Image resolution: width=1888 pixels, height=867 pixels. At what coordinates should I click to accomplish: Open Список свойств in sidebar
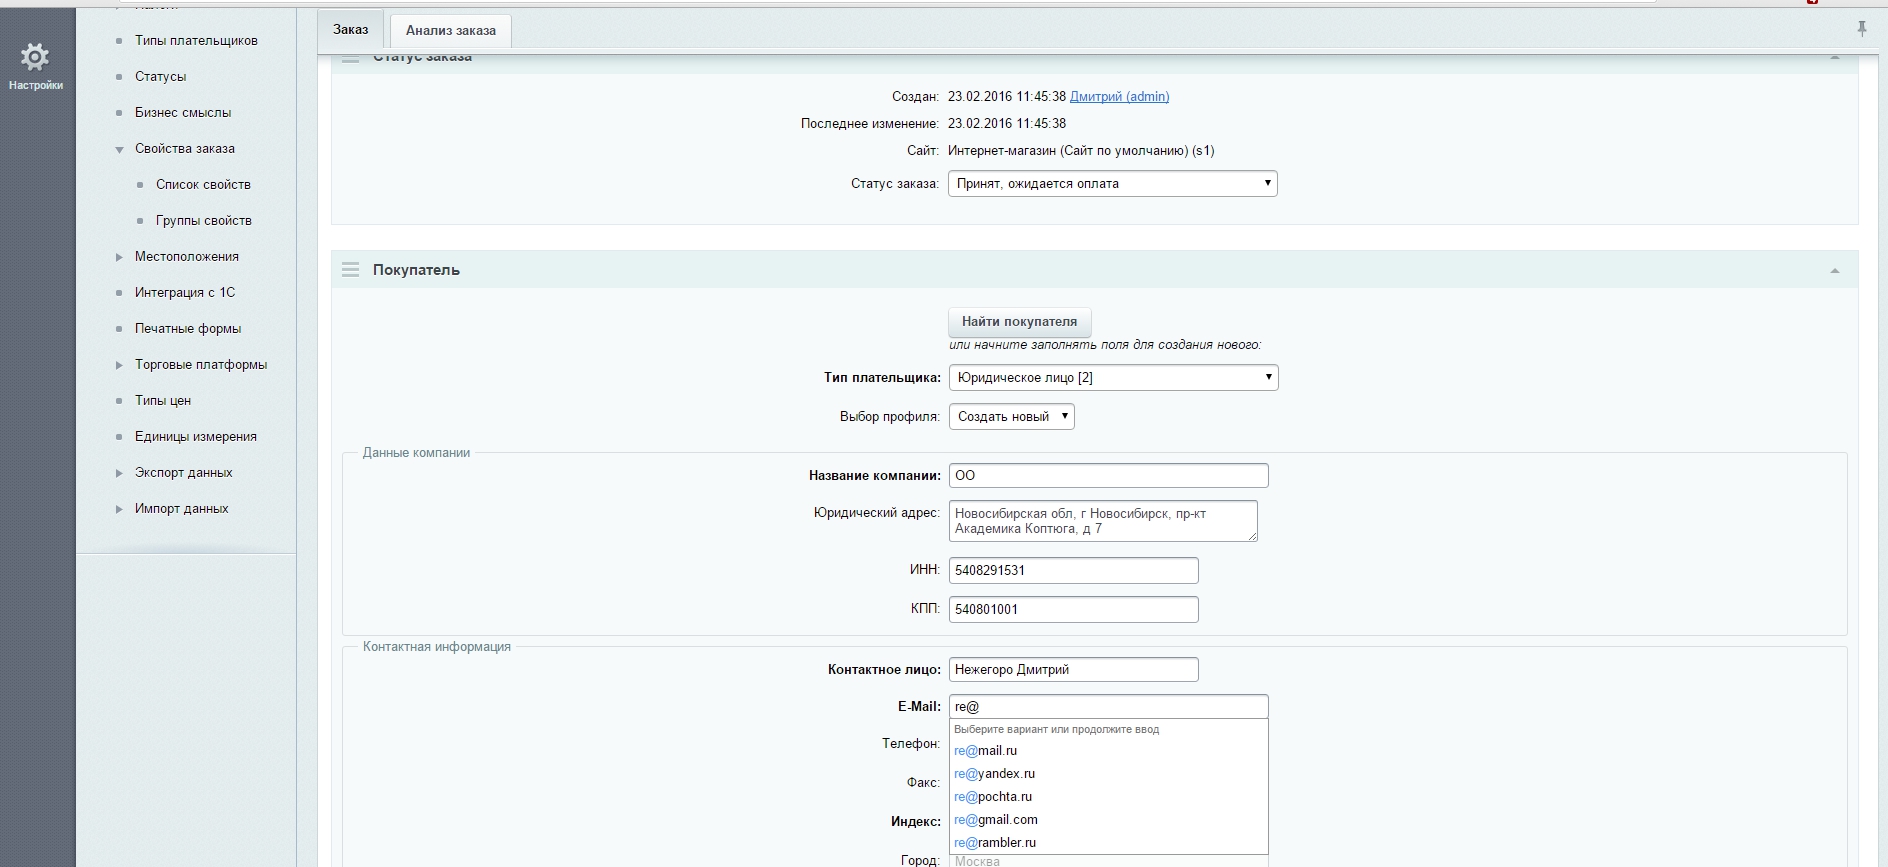click(203, 185)
